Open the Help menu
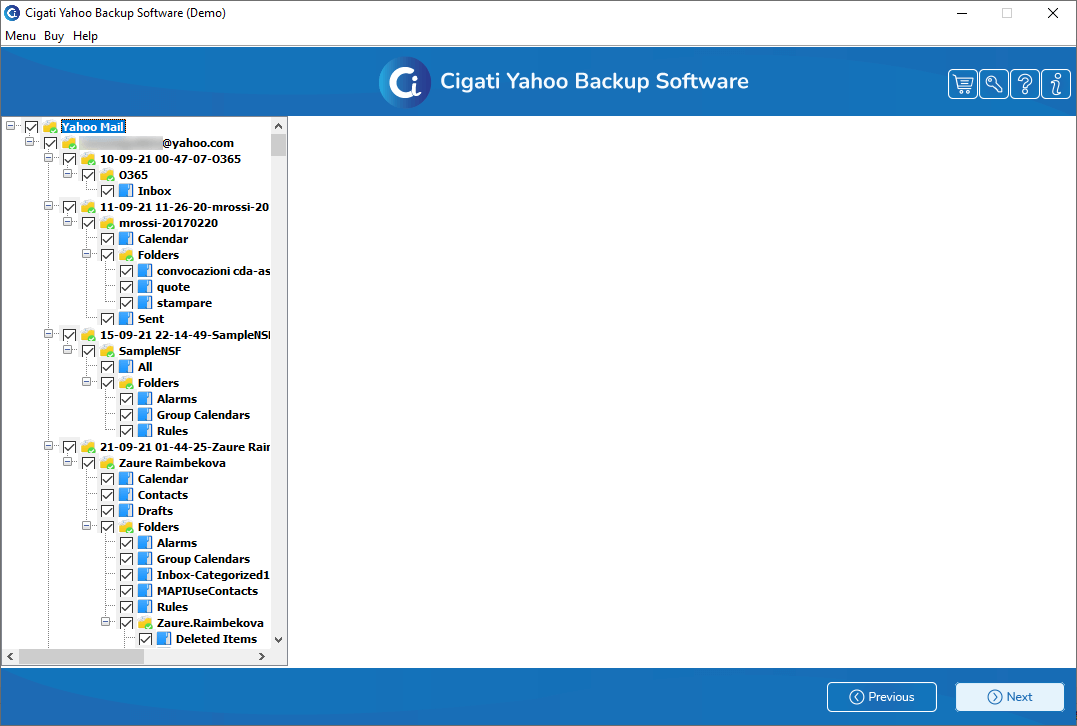The height and width of the screenshot is (726, 1077). click(x=85, y=36)
